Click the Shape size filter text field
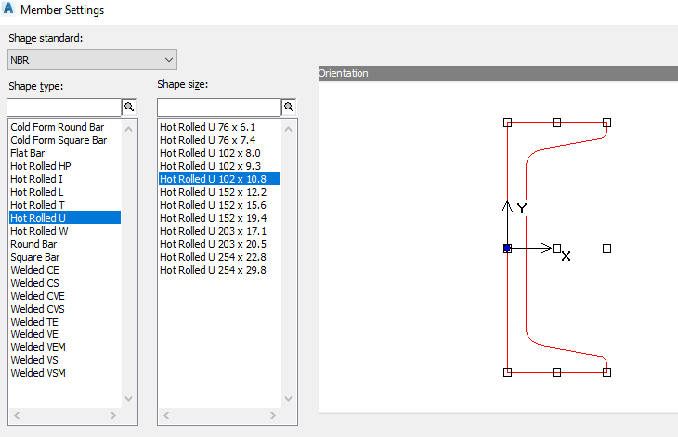Viewport: 678px width, 437px height. (x=218, y=106)
